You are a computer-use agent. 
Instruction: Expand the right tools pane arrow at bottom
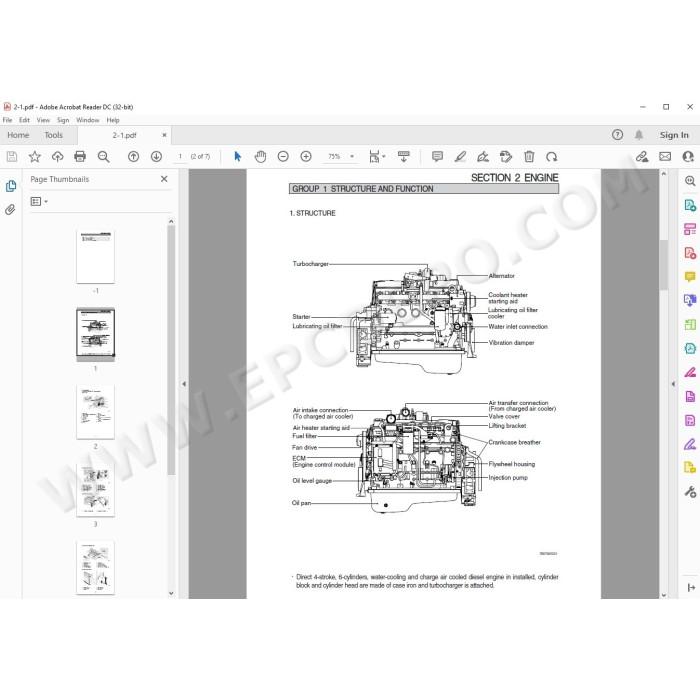[x=691, y=588]
